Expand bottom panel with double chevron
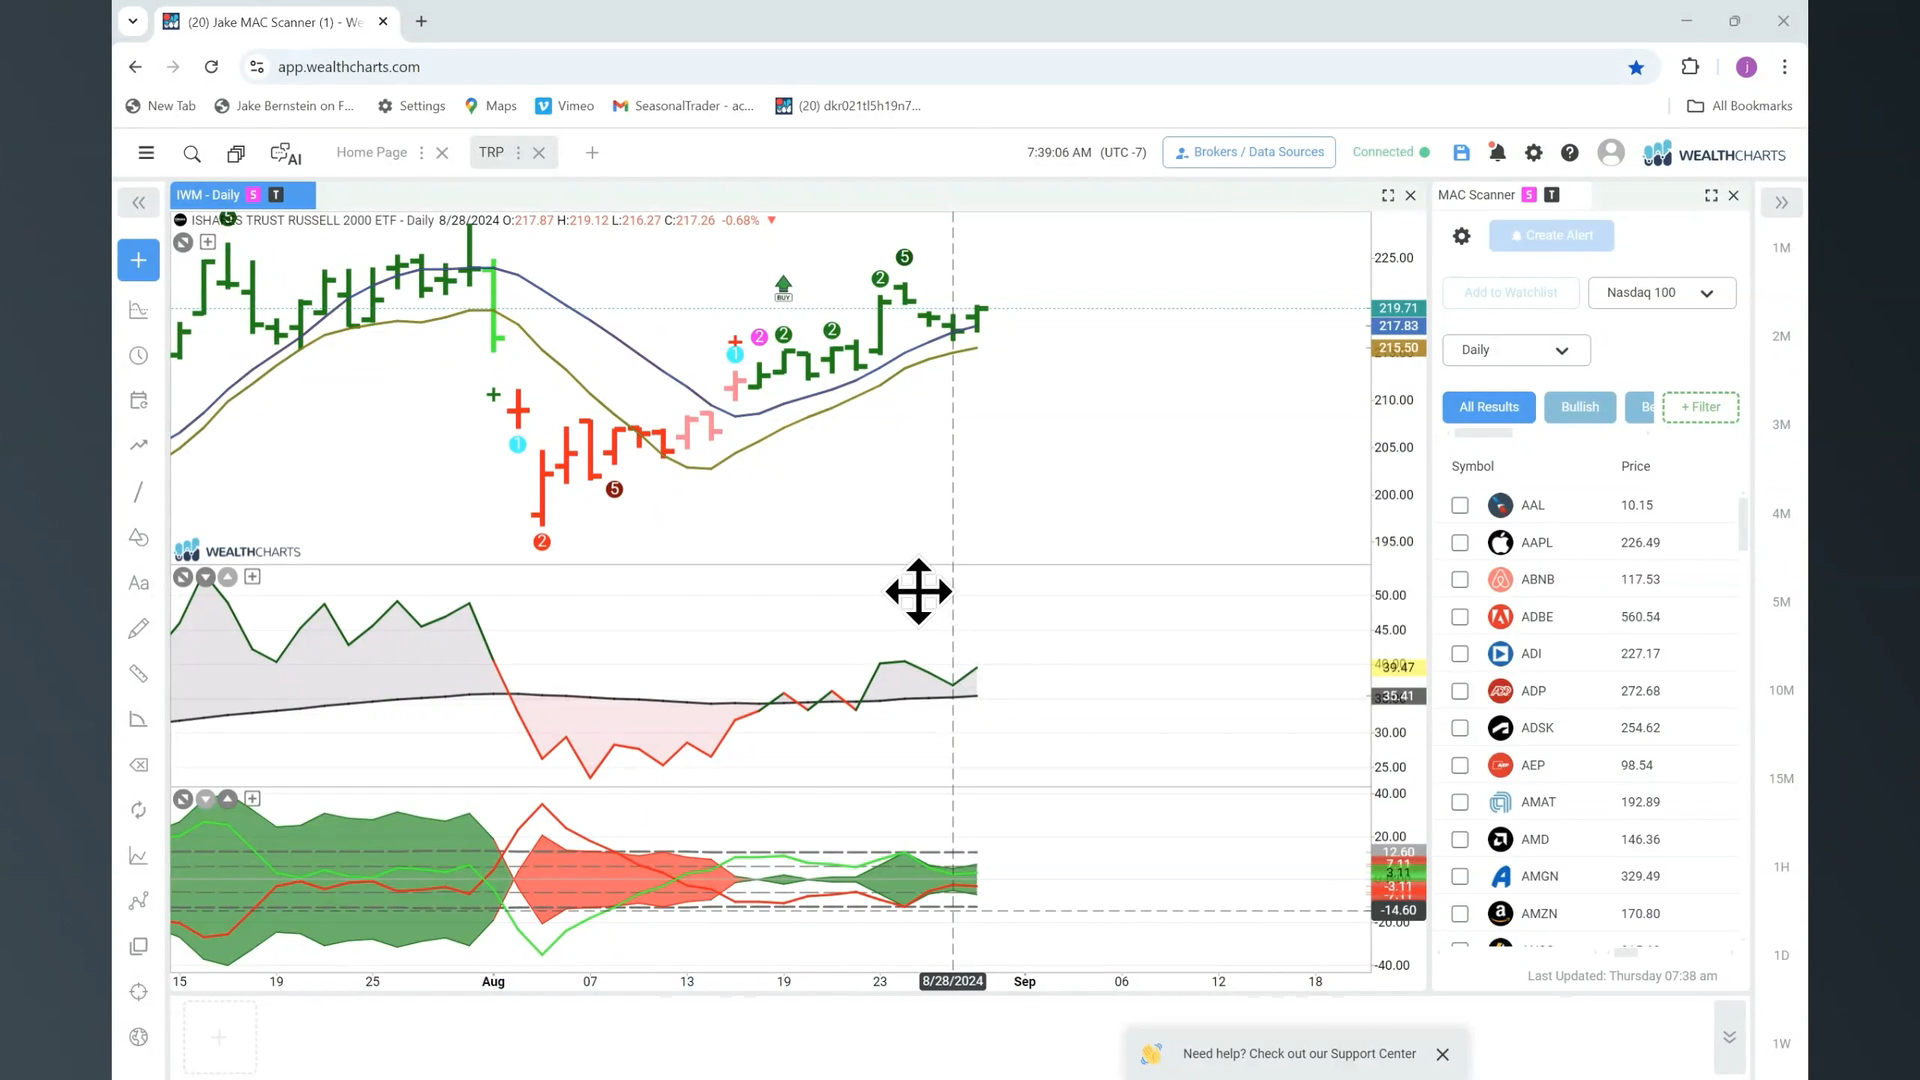Screen dimensions: 1920x1080 pyautogui.click(x=1729, y=1037)
